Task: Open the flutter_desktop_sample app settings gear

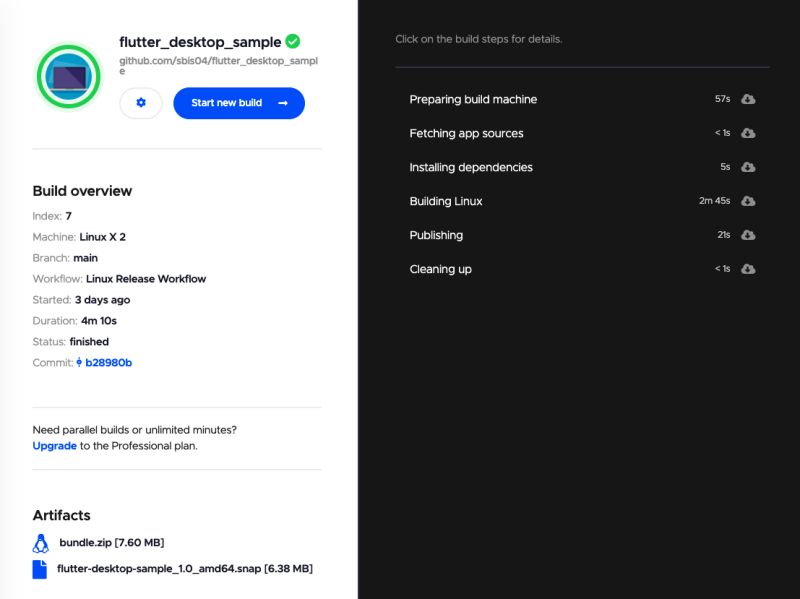Action: click(x=140, y=103)
